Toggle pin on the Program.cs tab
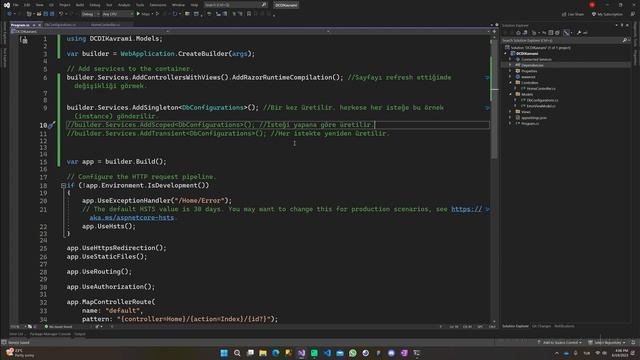 pos(34,25)
